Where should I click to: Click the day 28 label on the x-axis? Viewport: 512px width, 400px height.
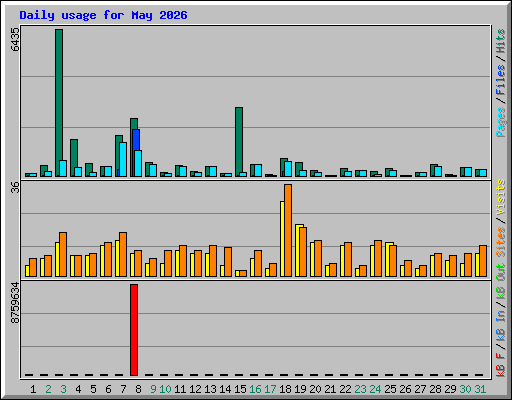tap(435, 389)
